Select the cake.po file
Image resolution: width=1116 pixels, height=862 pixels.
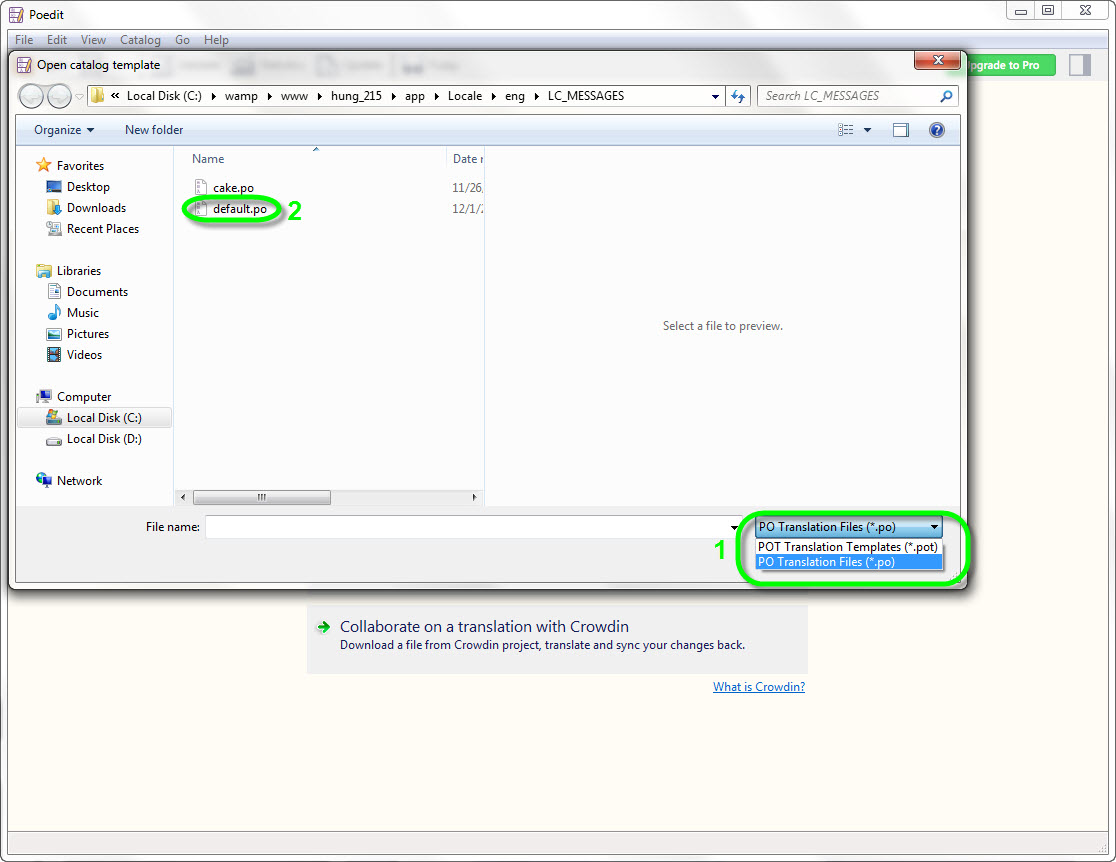233,188
